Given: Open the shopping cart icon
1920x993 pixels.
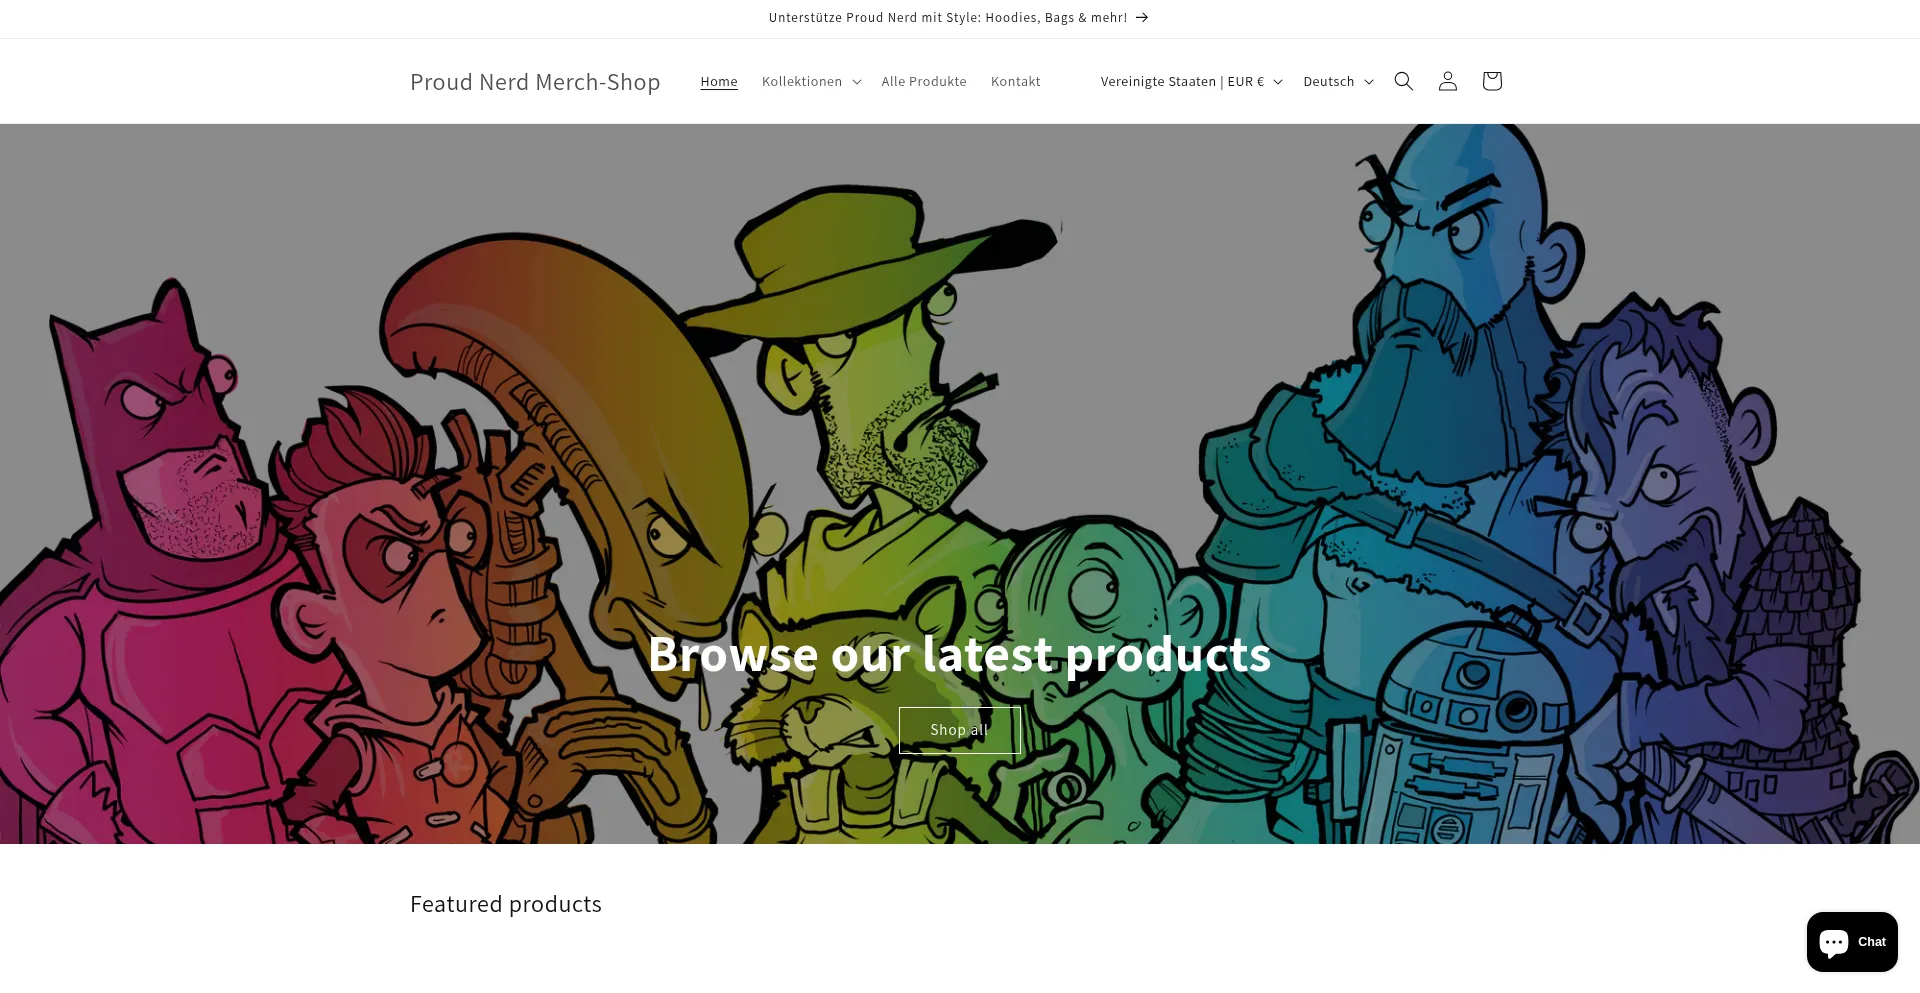Looking at the screenshot, I should 1491,81.
